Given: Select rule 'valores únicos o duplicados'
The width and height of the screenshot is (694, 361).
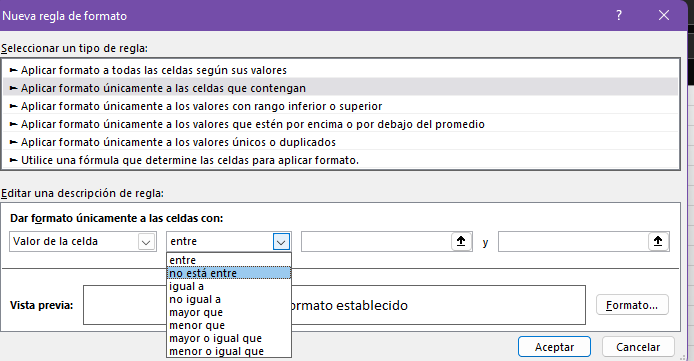Looking at the screenshot, I should click(340, 142).
